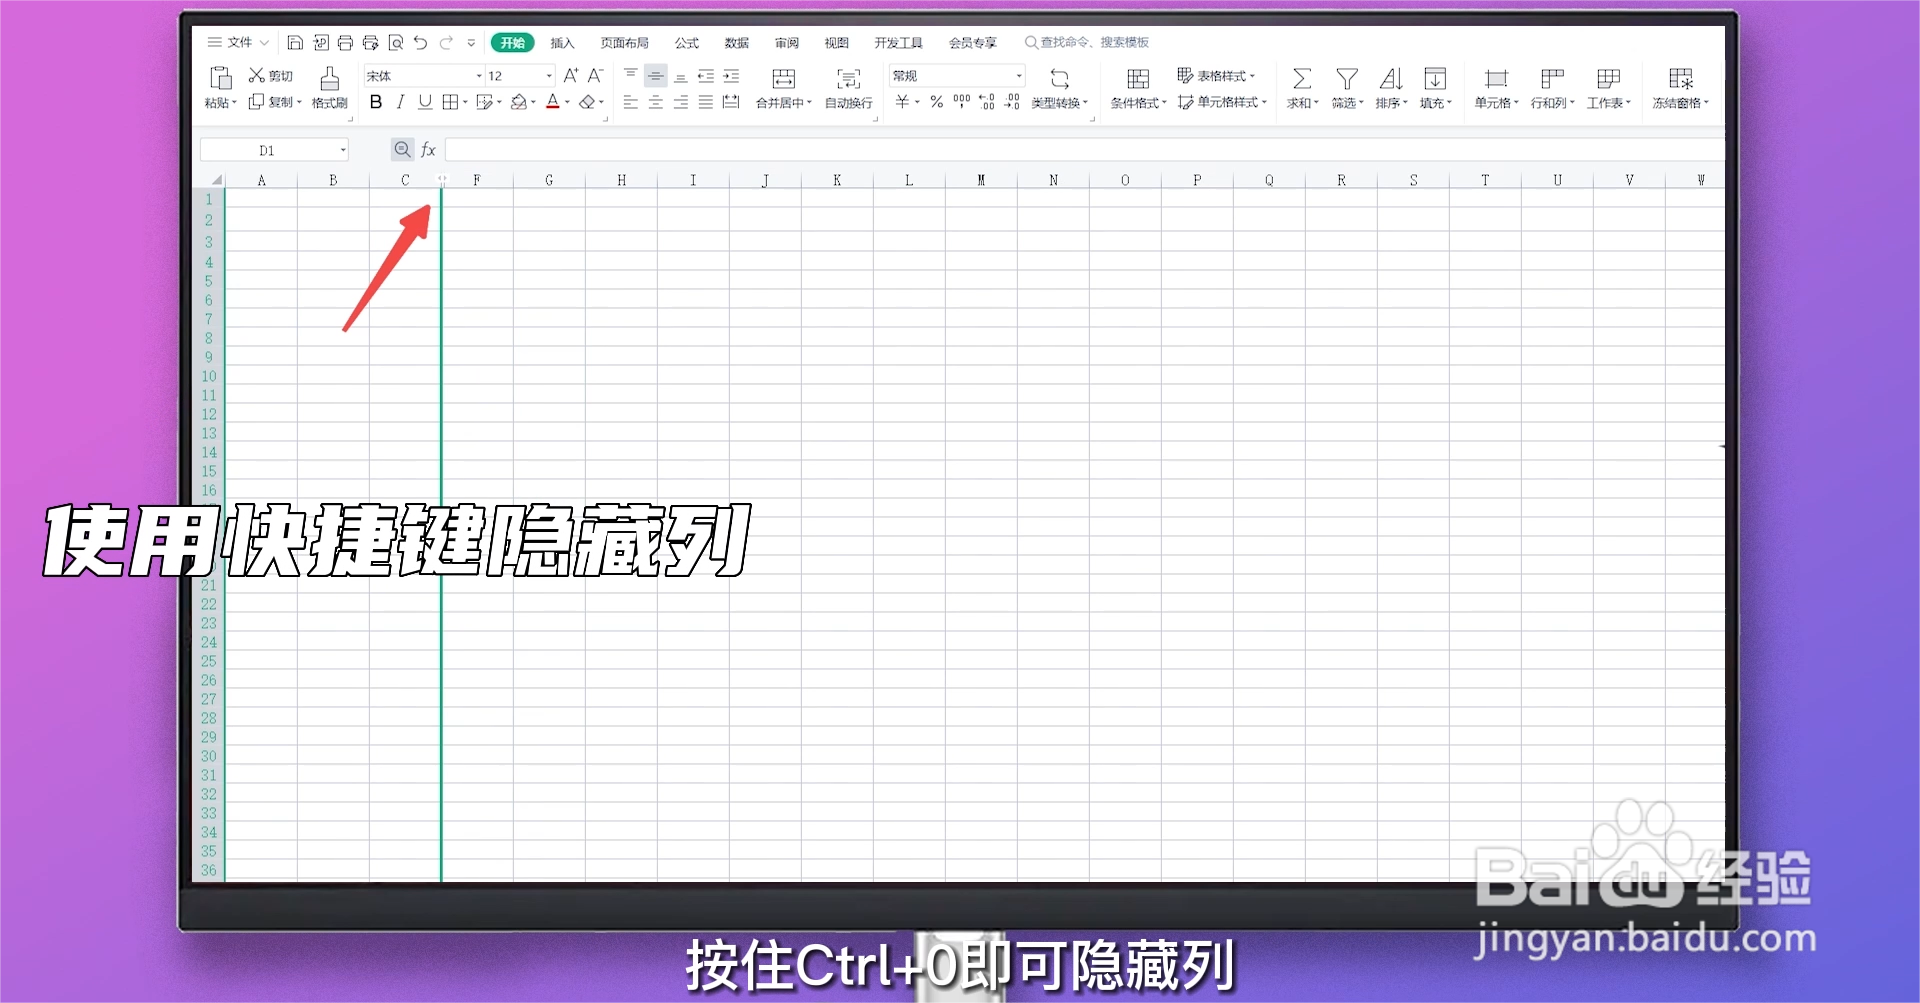
Task: Click the 开始 (Home) tab
Action: 512,43
